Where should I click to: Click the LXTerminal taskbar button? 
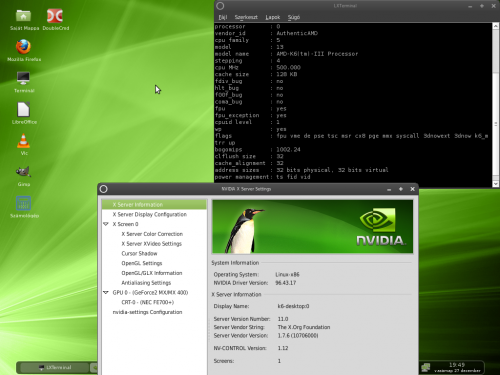click(55, 367)
